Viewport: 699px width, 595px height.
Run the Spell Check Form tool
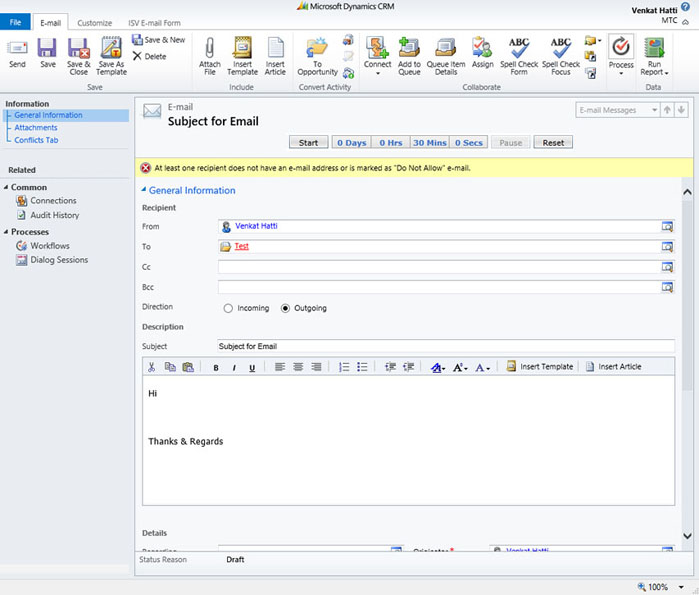(x=519, y=54)
